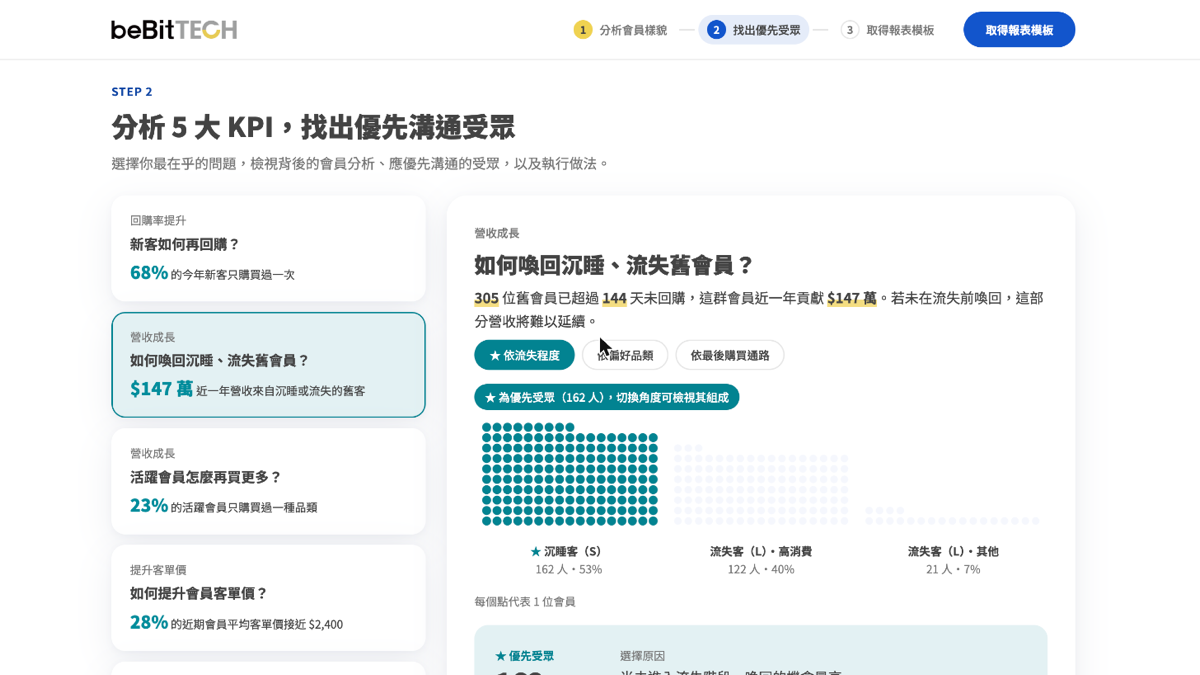
Task: Click the 68% statistic
Action: point(149,272)
